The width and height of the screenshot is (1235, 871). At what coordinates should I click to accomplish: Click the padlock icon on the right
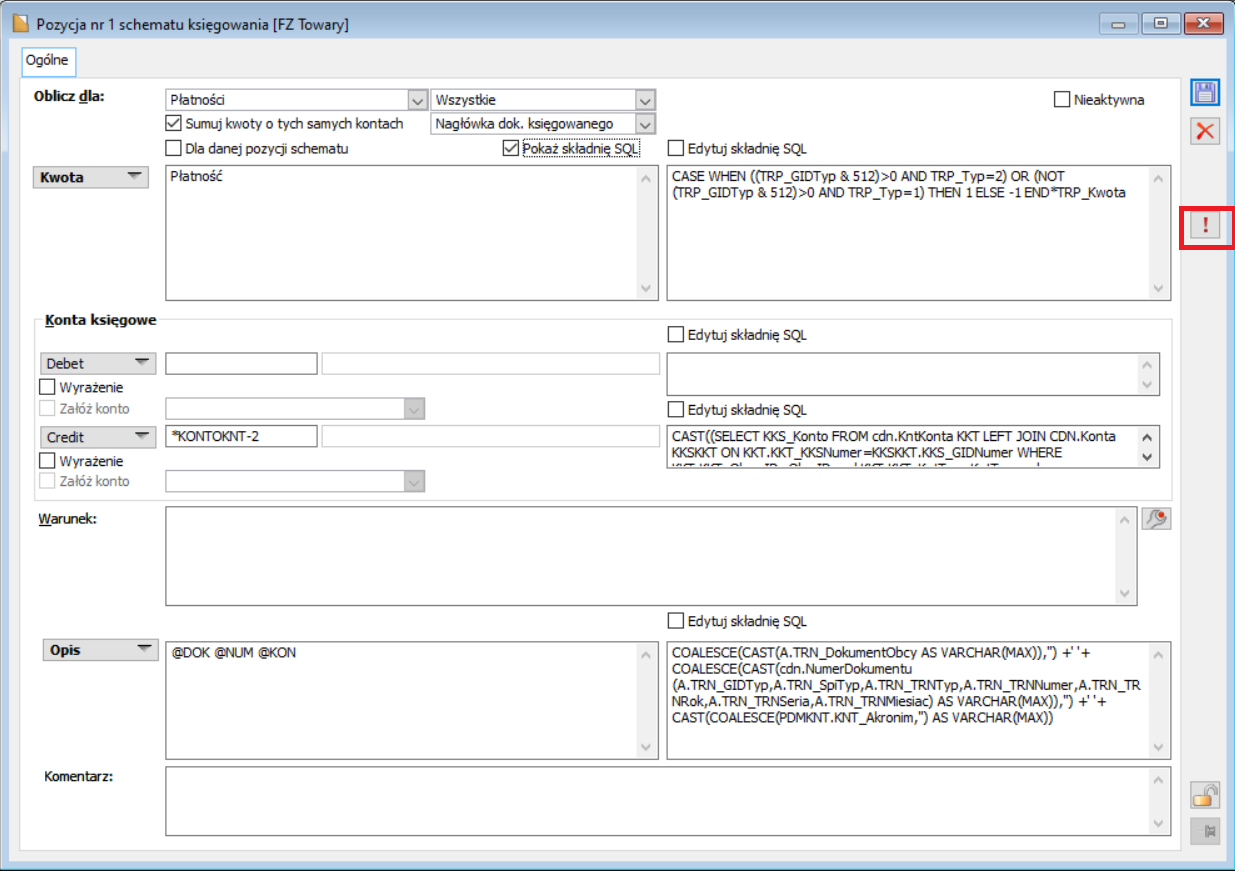click(1205, 796)
